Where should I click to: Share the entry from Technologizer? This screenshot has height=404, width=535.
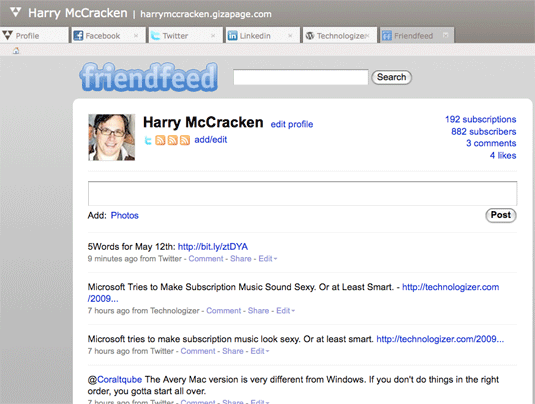tap(258, 311)
